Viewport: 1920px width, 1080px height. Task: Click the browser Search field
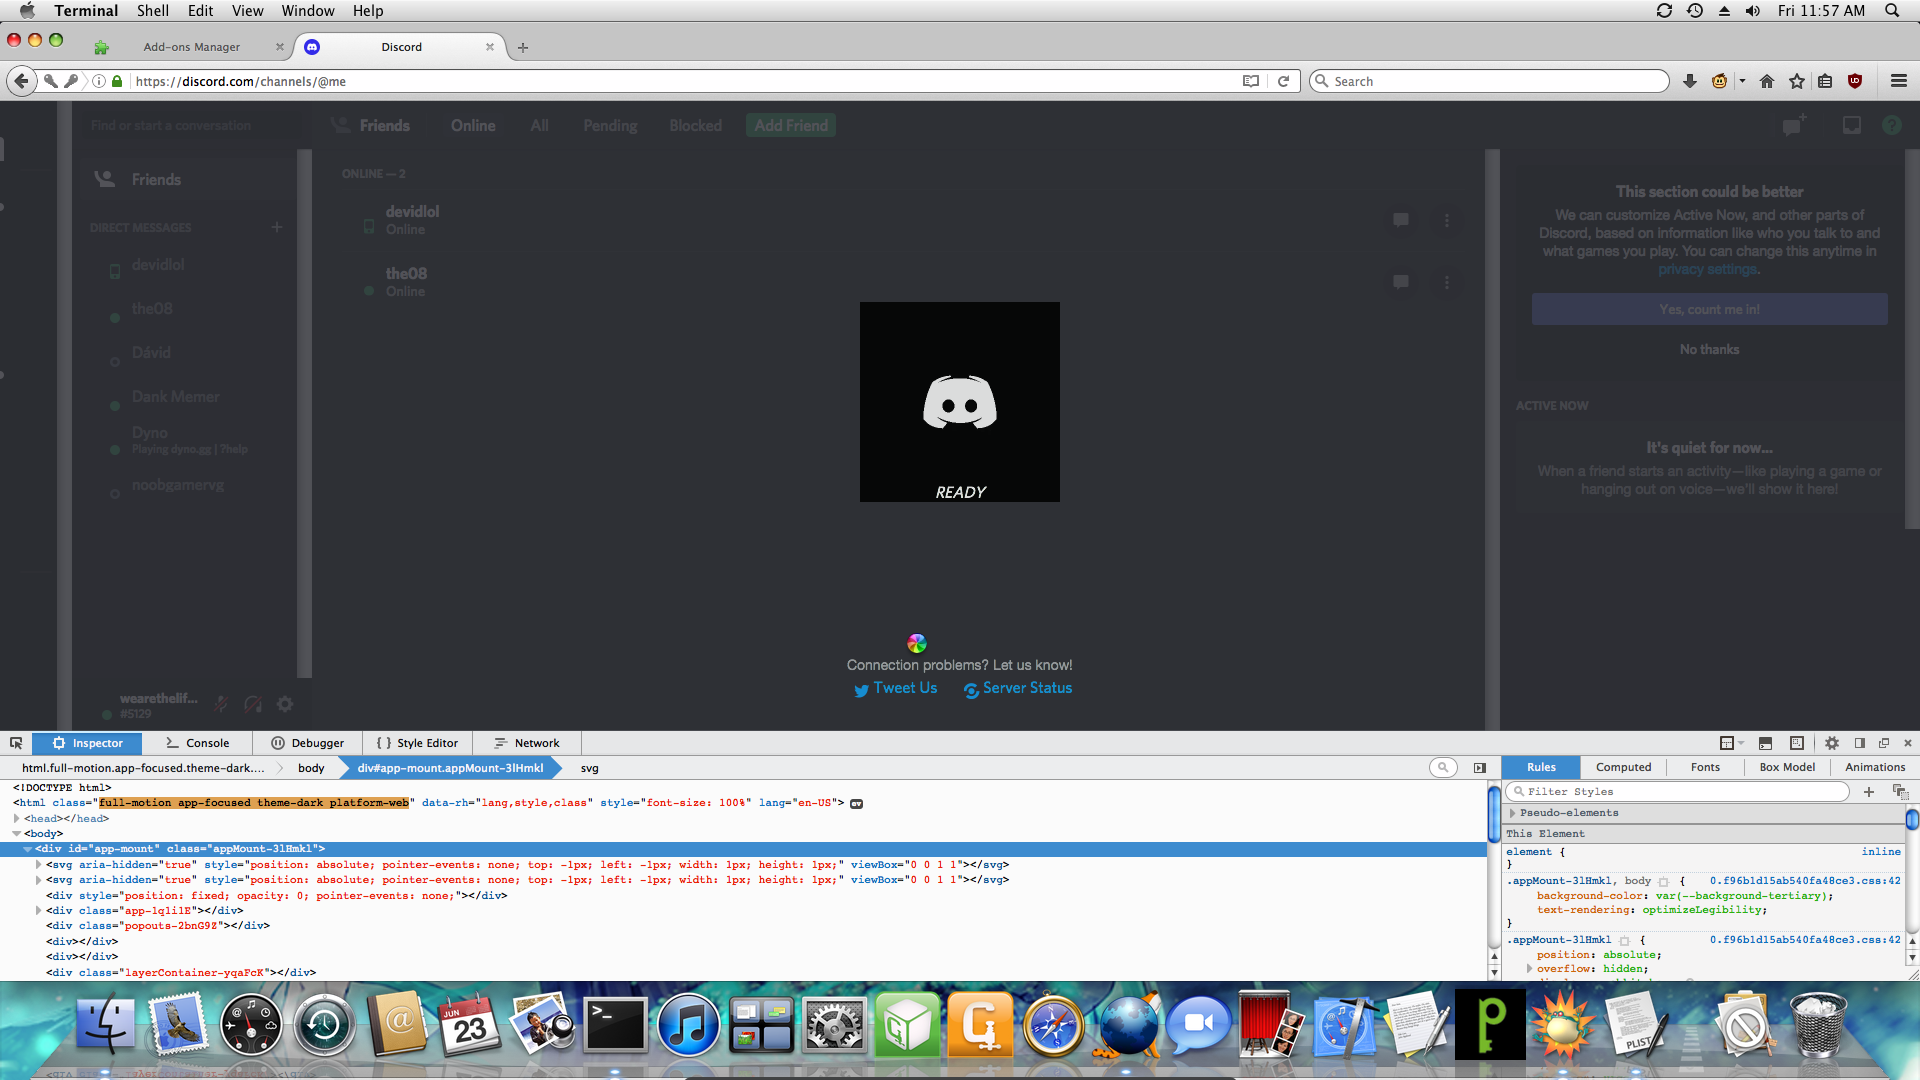[x=1489, y=81]
